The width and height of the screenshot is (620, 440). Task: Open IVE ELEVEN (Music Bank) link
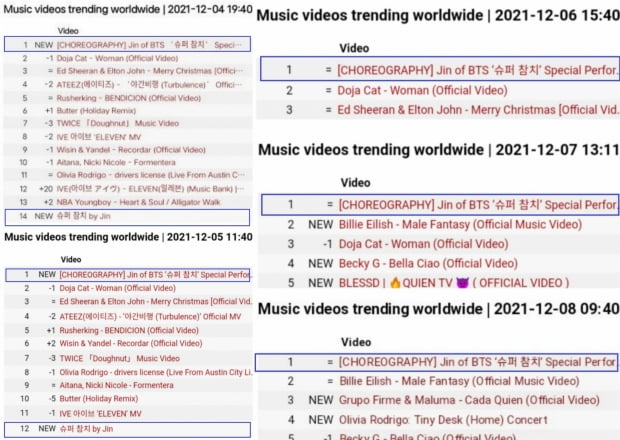(150, 189)
